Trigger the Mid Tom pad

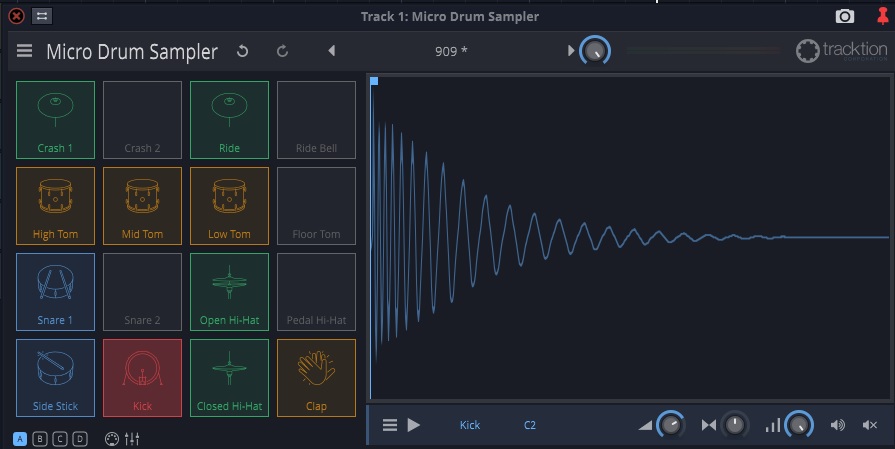click(142, 206)
